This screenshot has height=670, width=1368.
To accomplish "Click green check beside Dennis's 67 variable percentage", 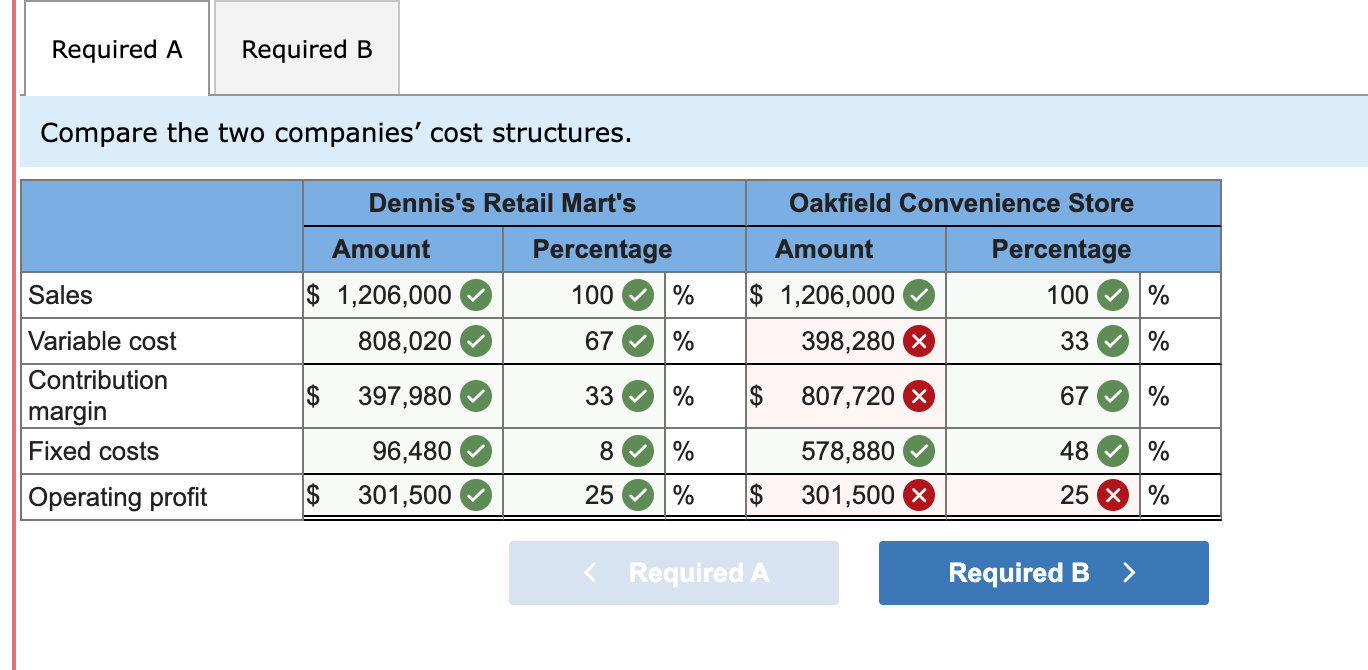I will click(x=637, y=341).
